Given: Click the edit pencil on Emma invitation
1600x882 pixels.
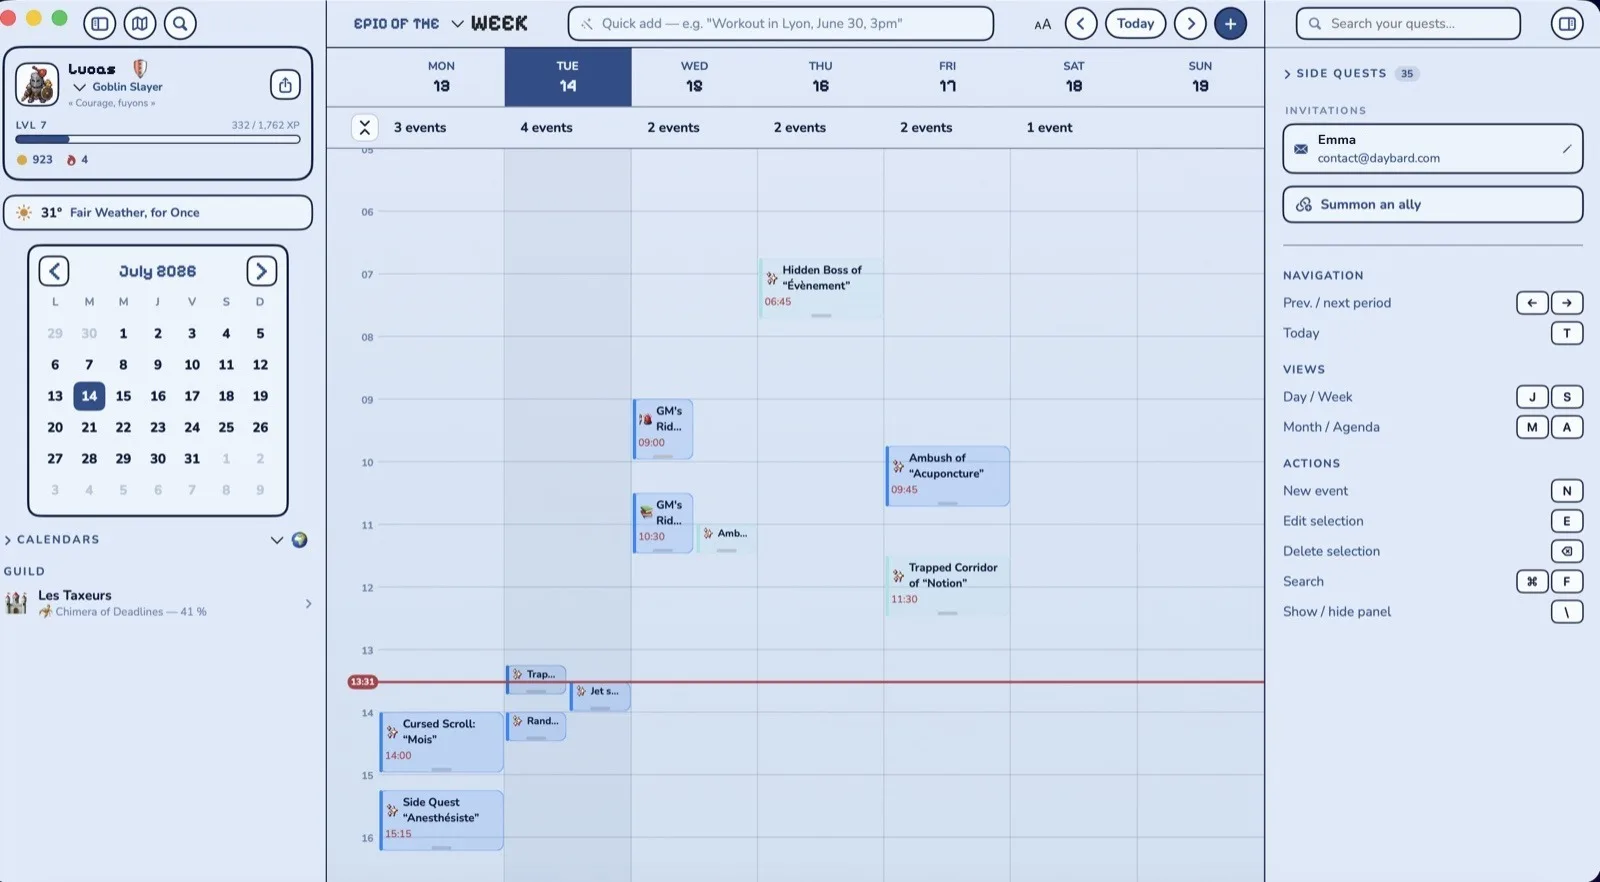Looking at the screenshot, I should pyautogui.click(x=1566, y=149).
